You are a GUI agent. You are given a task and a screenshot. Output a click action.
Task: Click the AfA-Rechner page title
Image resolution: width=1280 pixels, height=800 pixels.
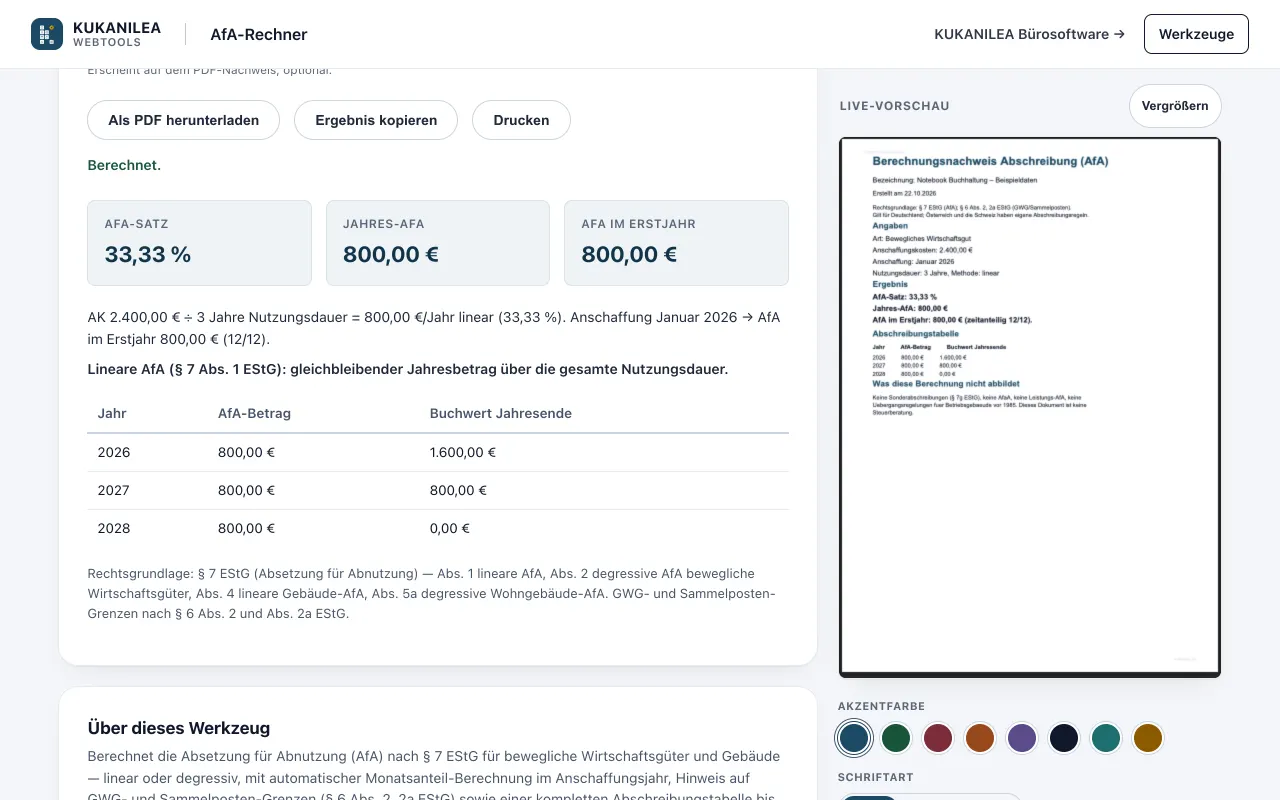pos(259,34)
